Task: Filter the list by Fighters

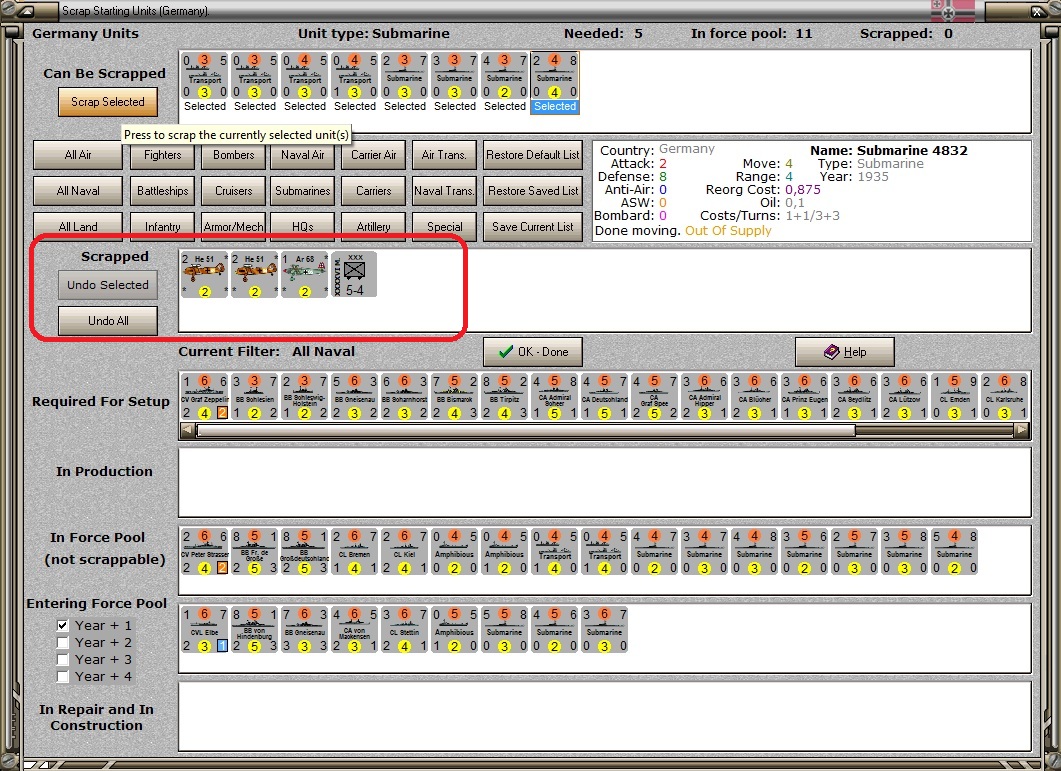Action: (x=162, y=155)
